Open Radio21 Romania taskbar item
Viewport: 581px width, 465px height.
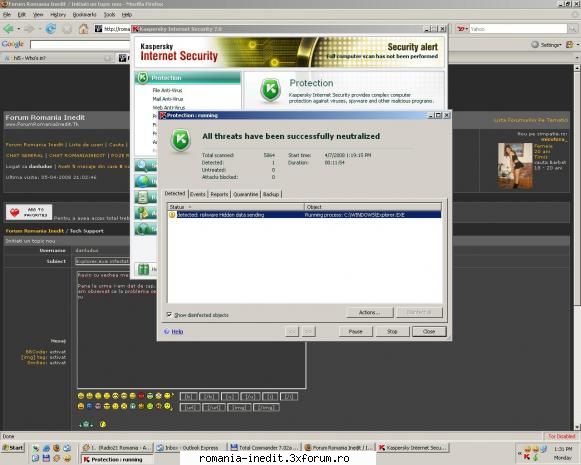pos(116,448)
